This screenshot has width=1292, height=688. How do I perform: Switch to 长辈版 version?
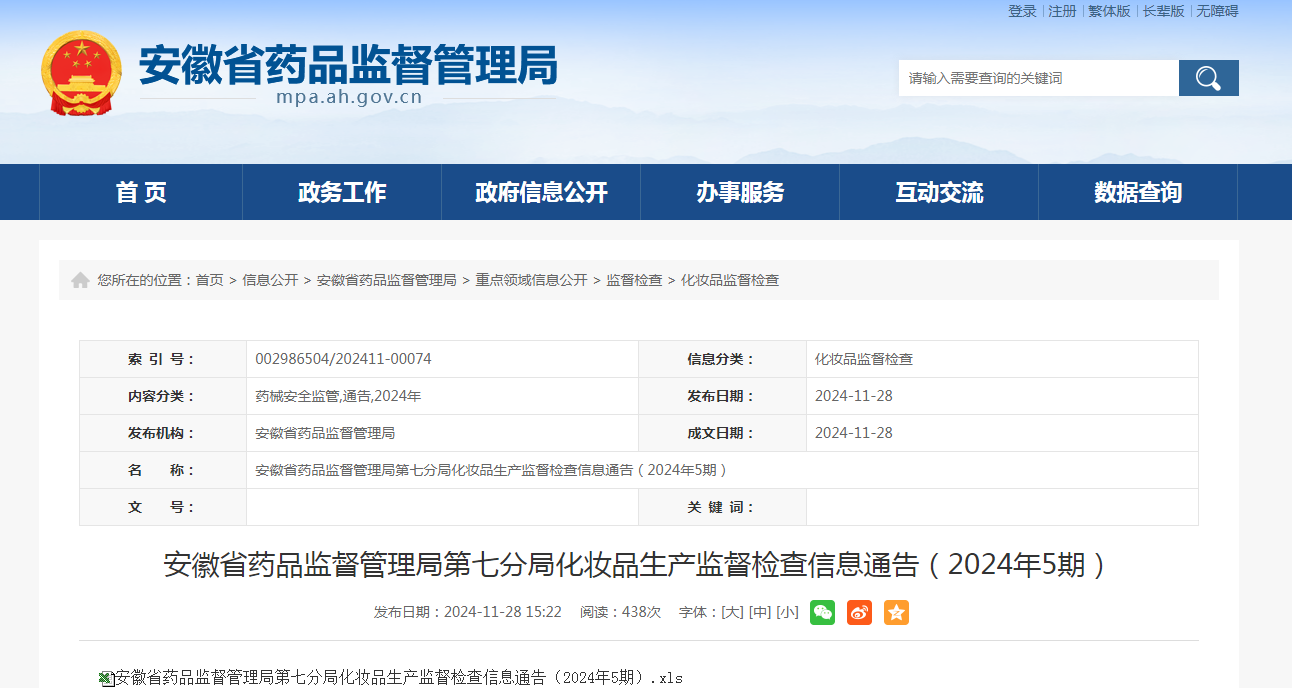pyautogui.click(x=1163, y=11)
